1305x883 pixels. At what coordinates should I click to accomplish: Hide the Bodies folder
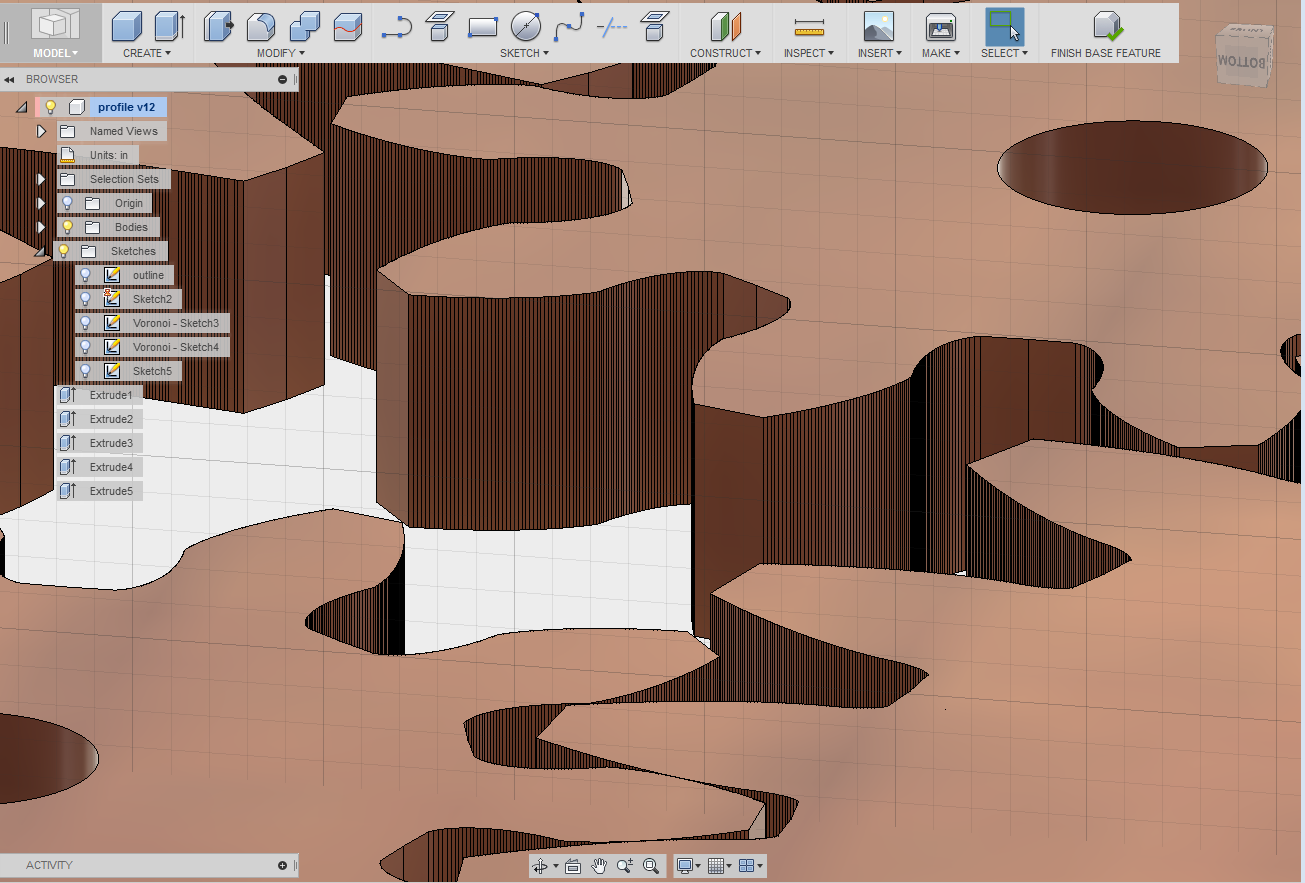click(x=67, y=227)
